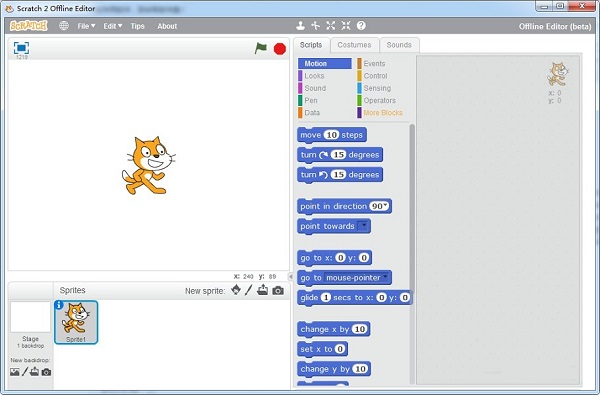Expand the point towards target dropdown
Viewport: 600px width, 395px height.
363,226
